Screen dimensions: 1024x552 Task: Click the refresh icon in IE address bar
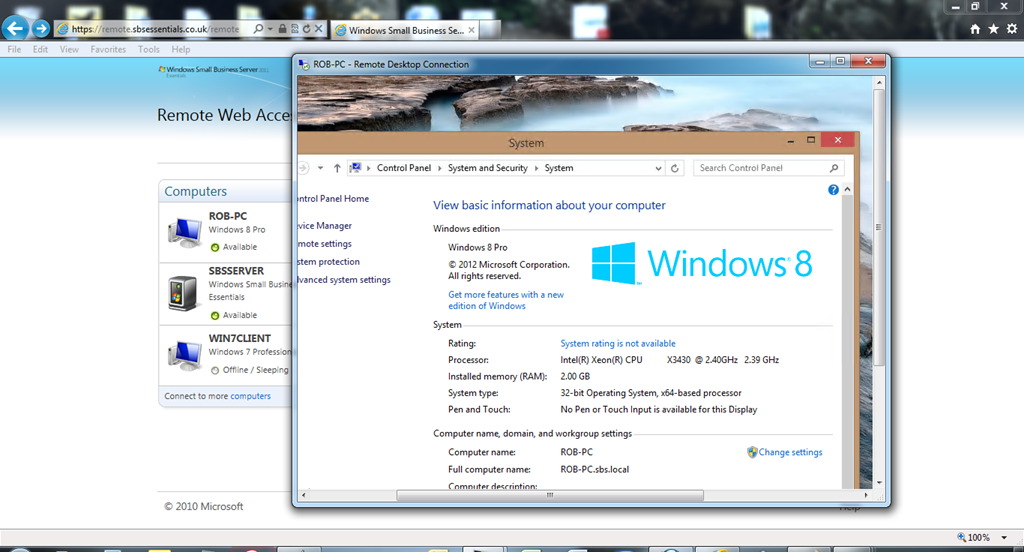coord(306,29)
